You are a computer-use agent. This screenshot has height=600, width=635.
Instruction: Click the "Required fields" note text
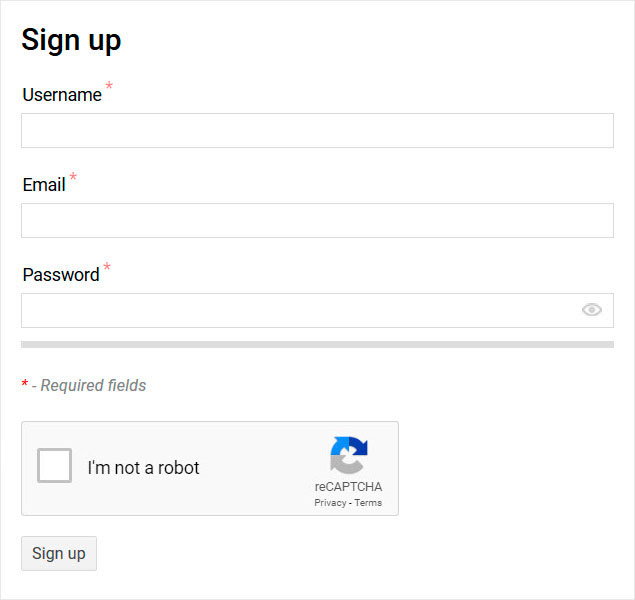93,385
